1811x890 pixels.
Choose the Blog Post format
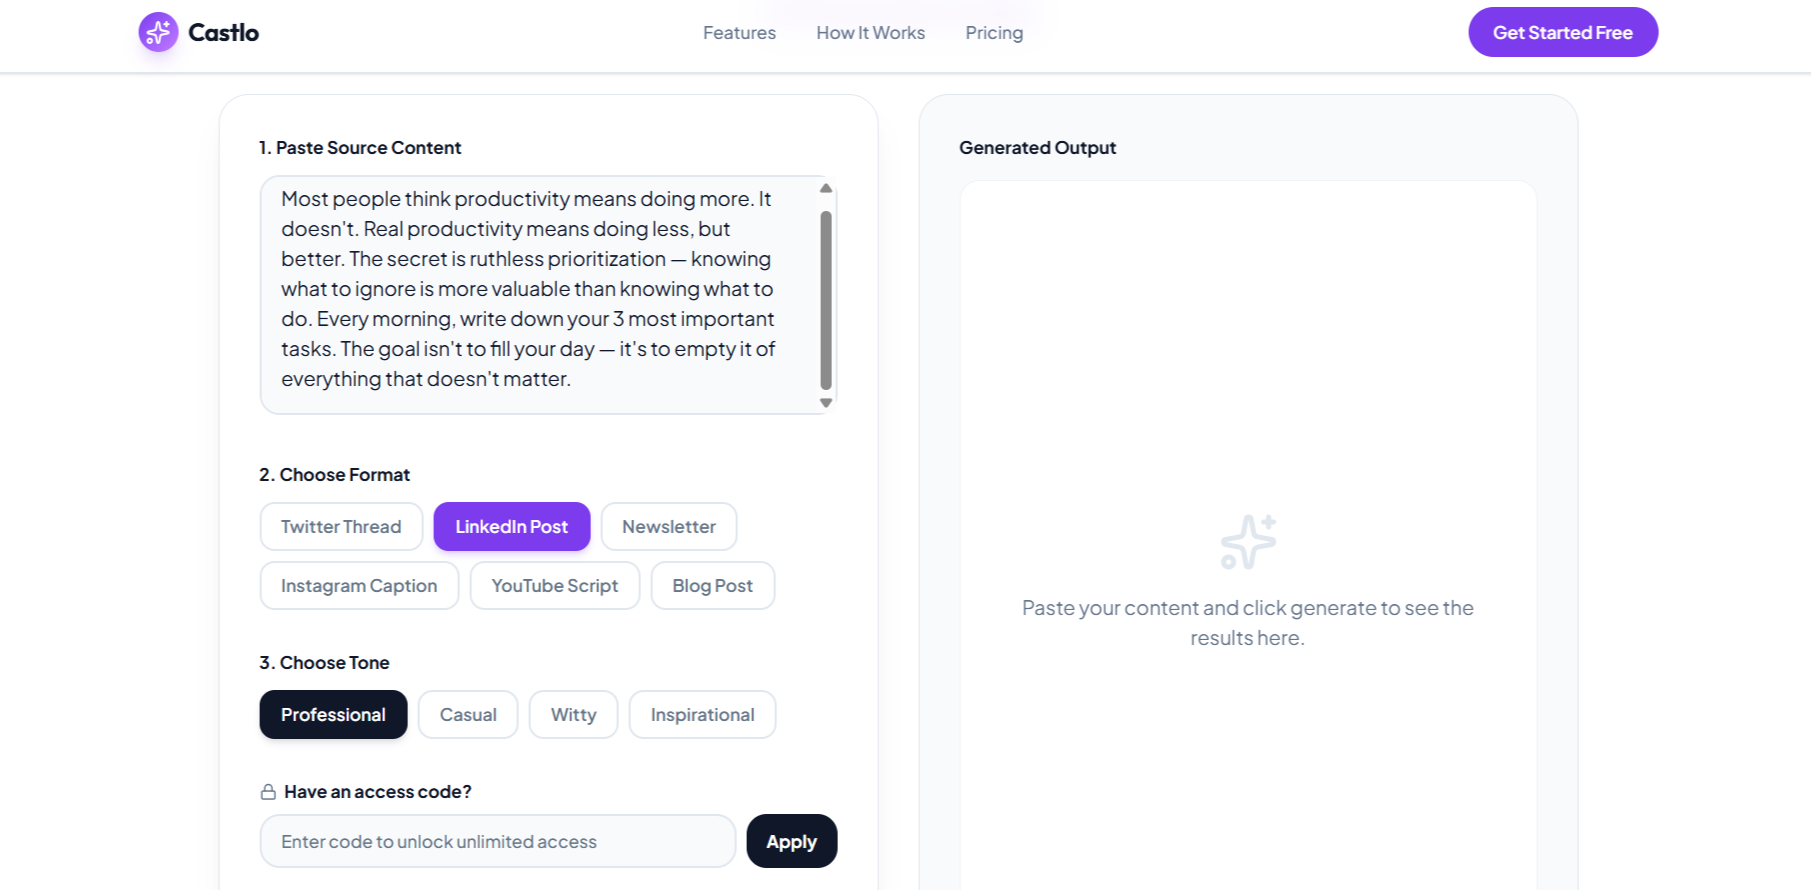713,585
